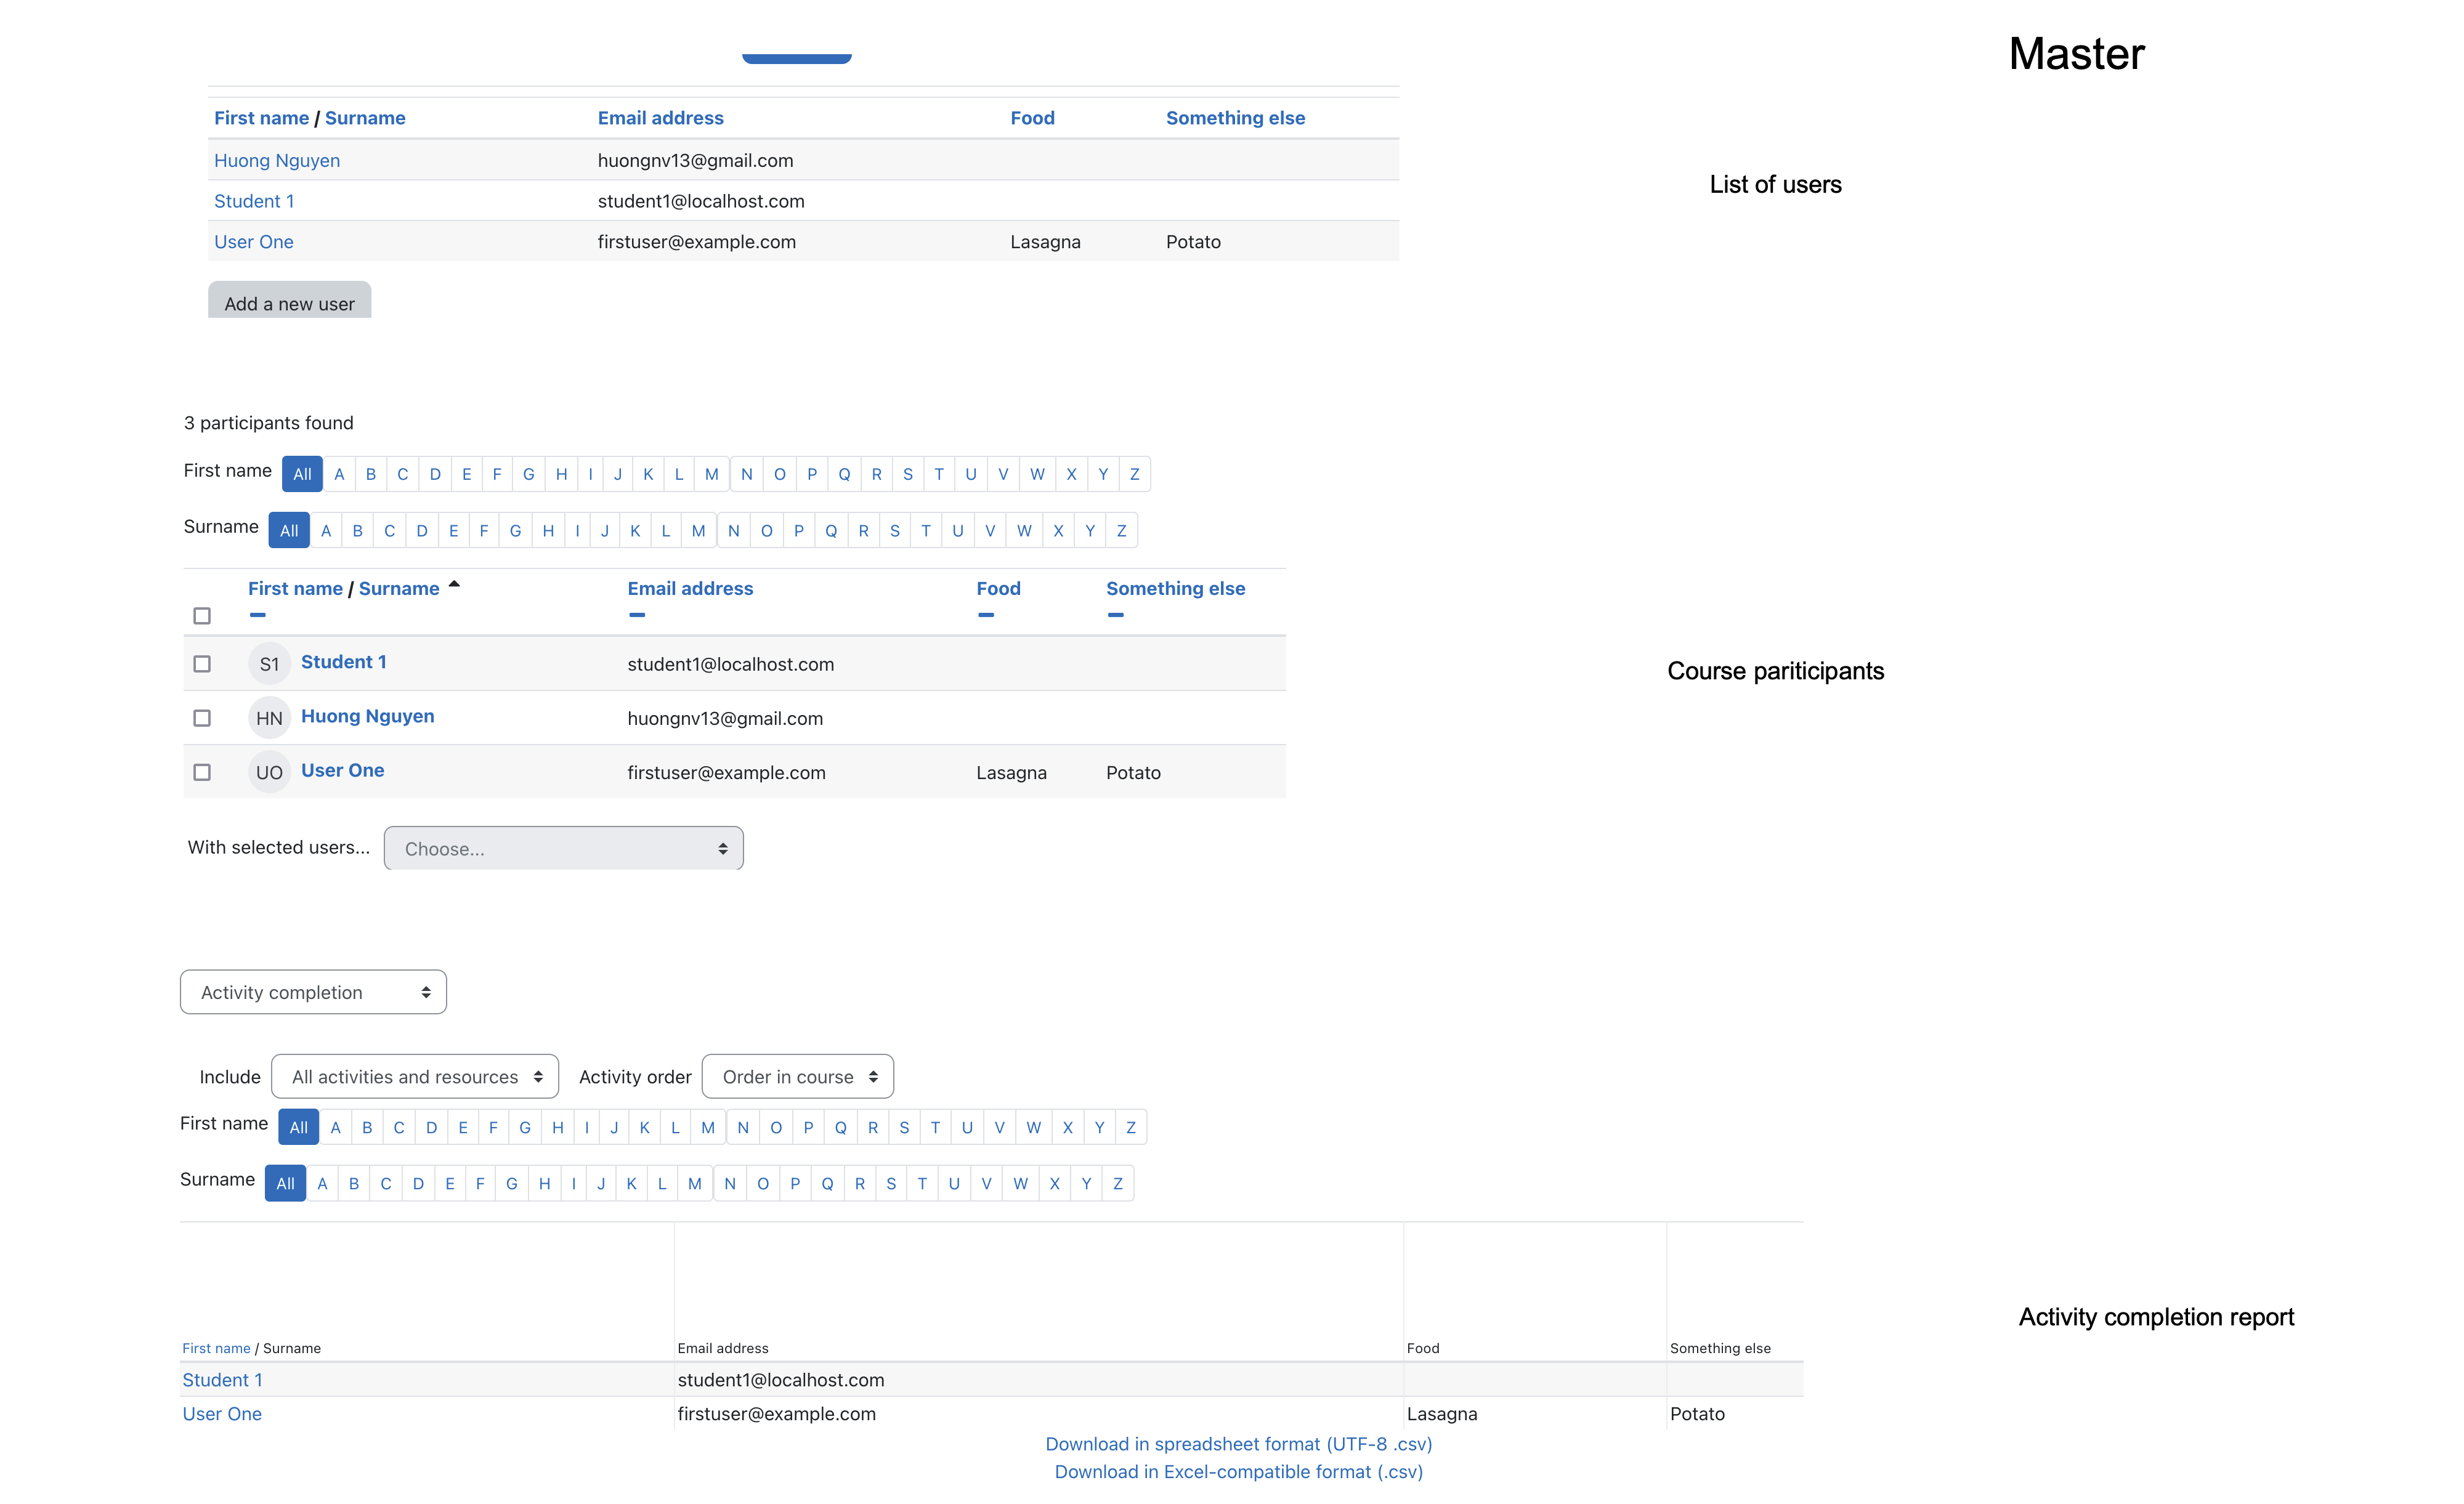
Task: Check the box for Huong Nguyen
Action: pos(202,718)
